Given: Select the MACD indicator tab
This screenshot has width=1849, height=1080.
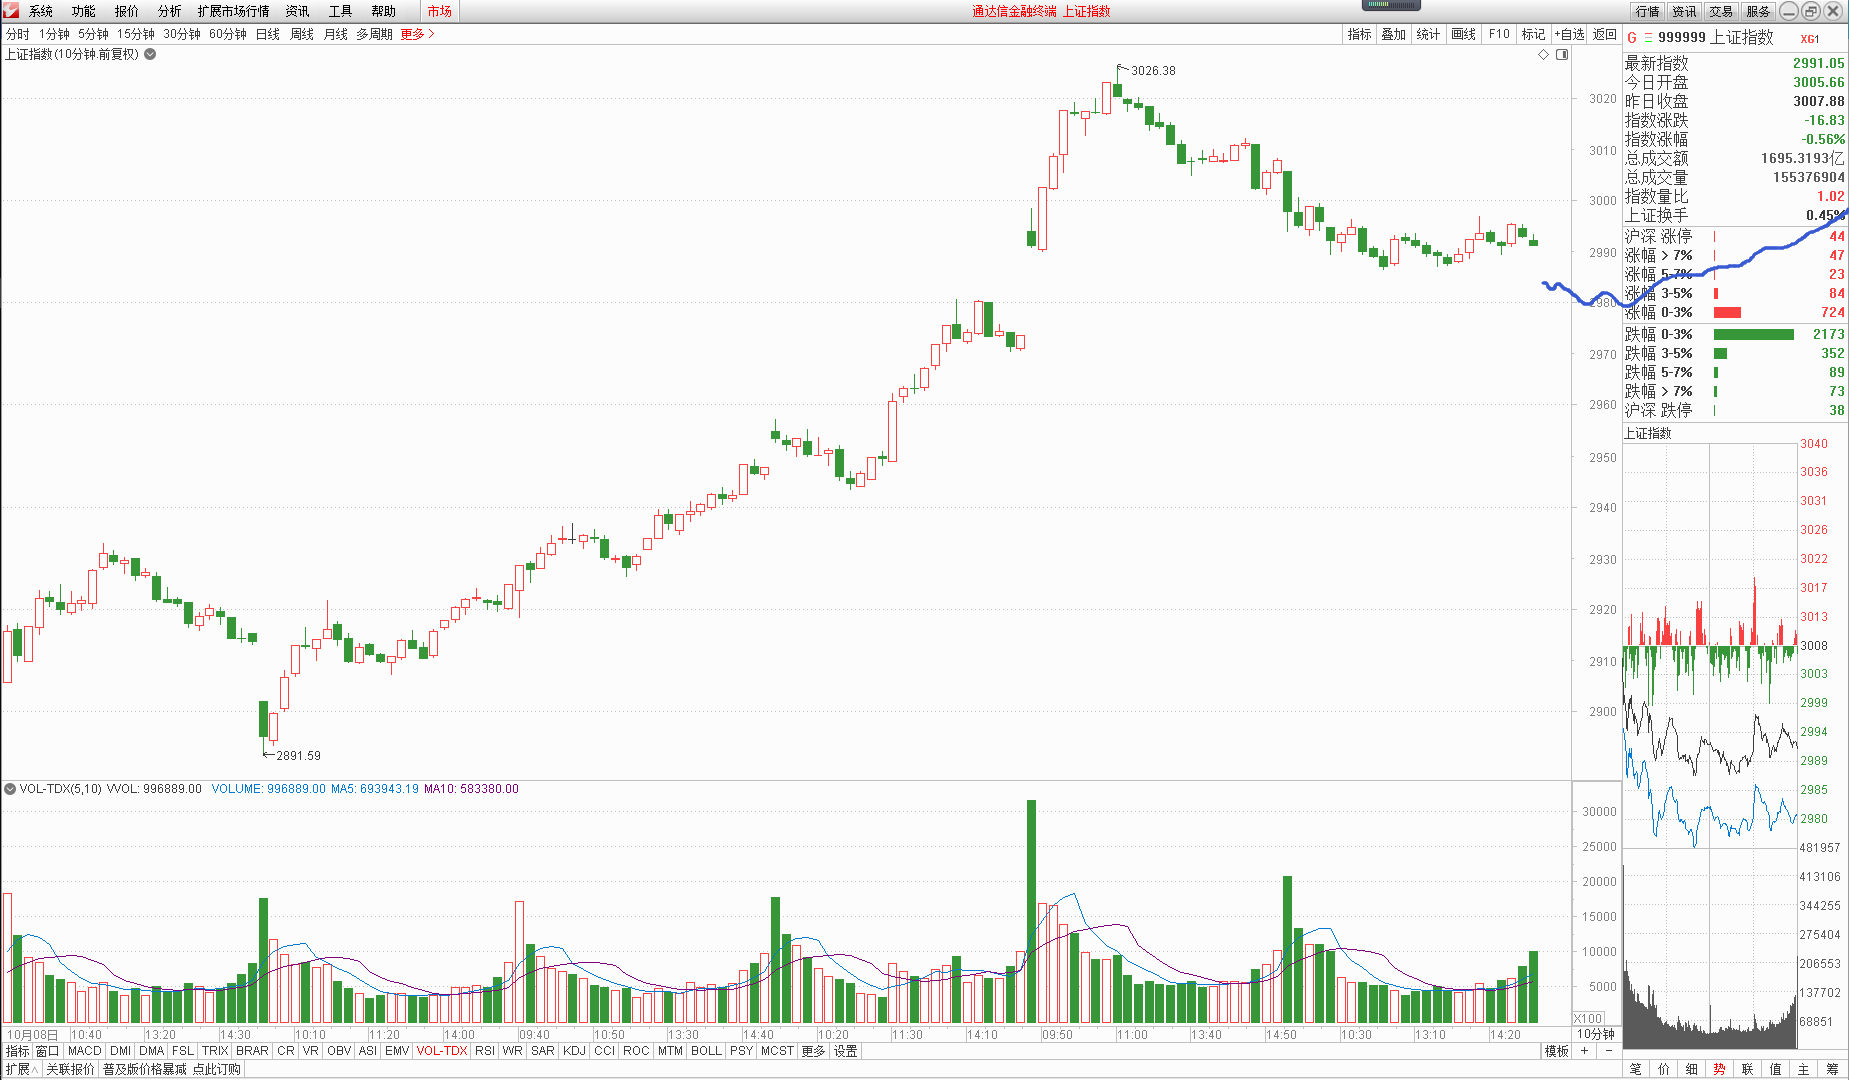Looking at the screenshot, I should pos(85,1051).
